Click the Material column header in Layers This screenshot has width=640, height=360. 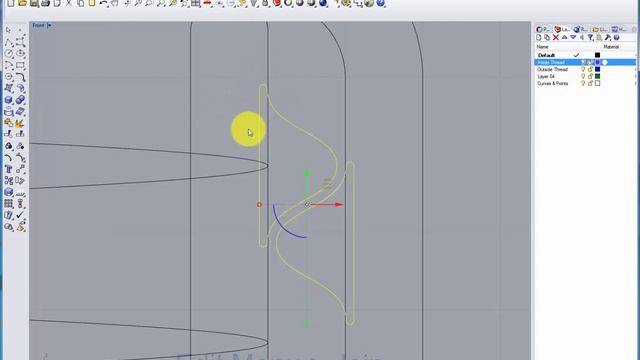click(x=611, y=47)
